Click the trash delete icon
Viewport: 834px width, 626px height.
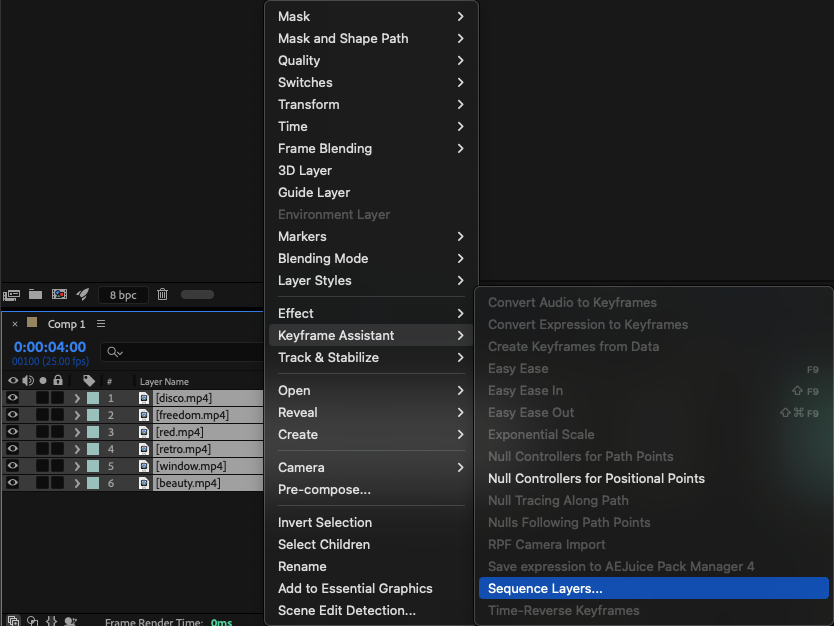tap(163, 294)
